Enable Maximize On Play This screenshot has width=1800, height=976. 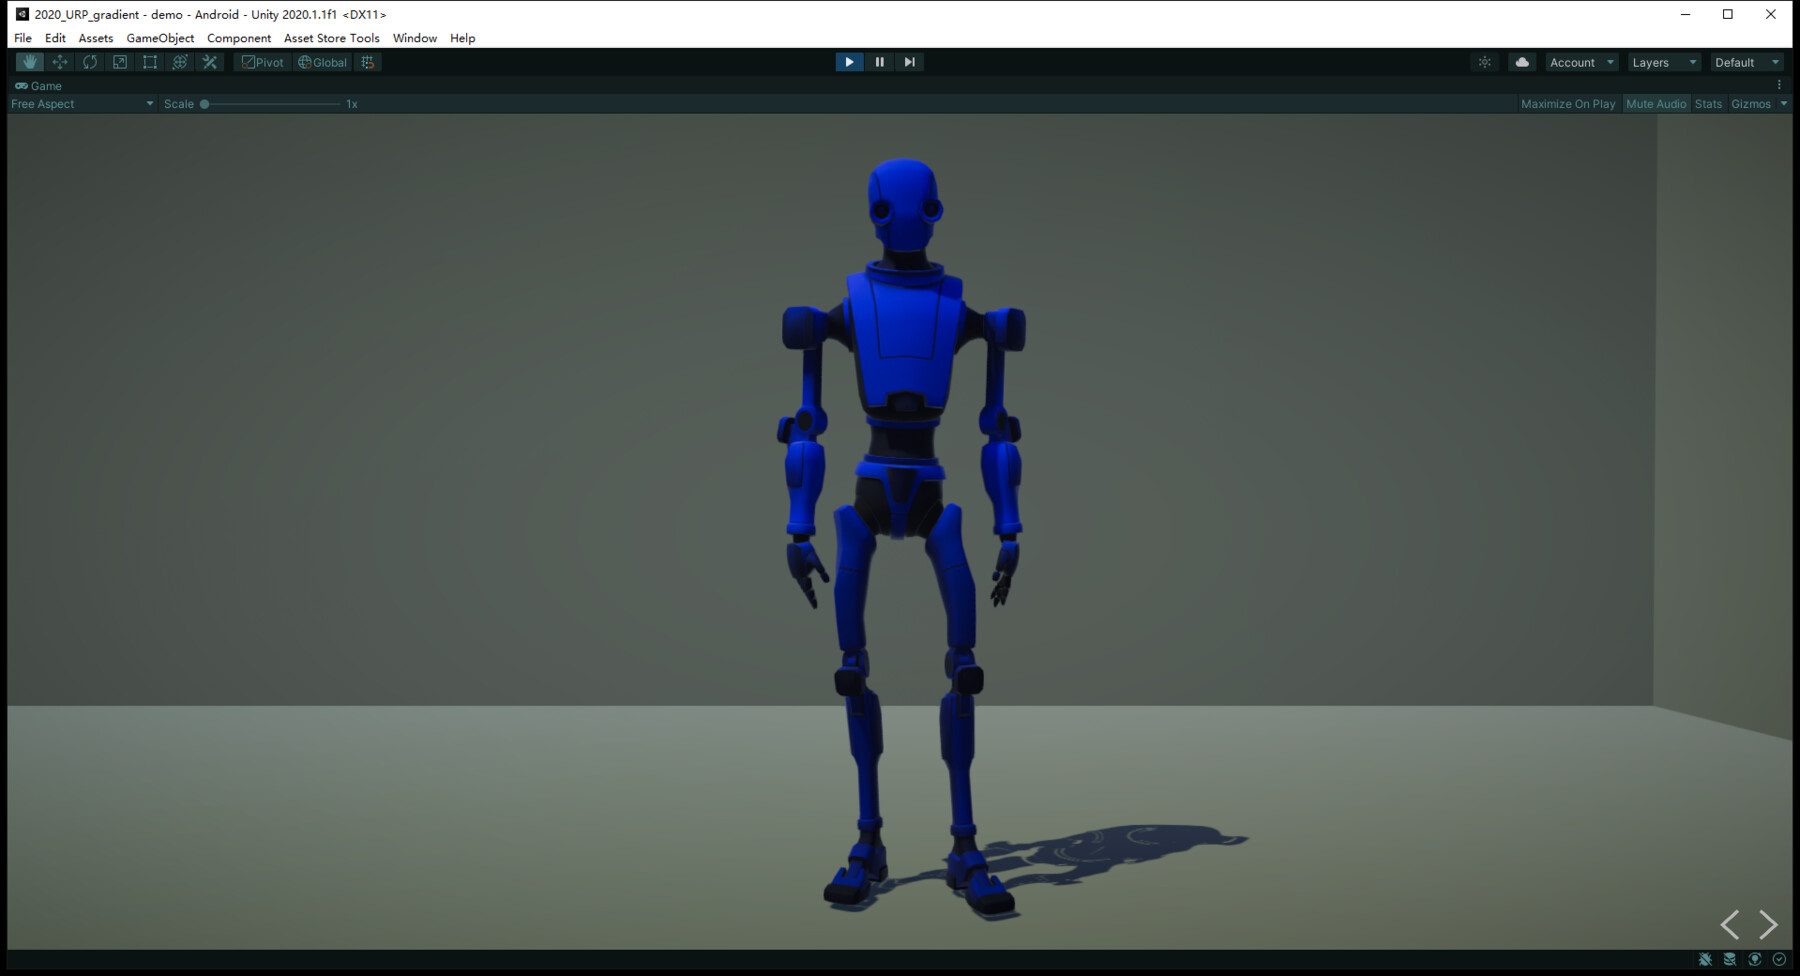tap(1567, 104)
